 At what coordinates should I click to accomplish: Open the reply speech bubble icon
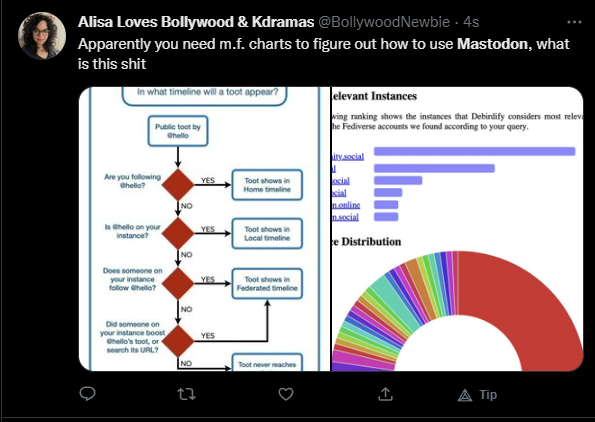tap(87, 394)
